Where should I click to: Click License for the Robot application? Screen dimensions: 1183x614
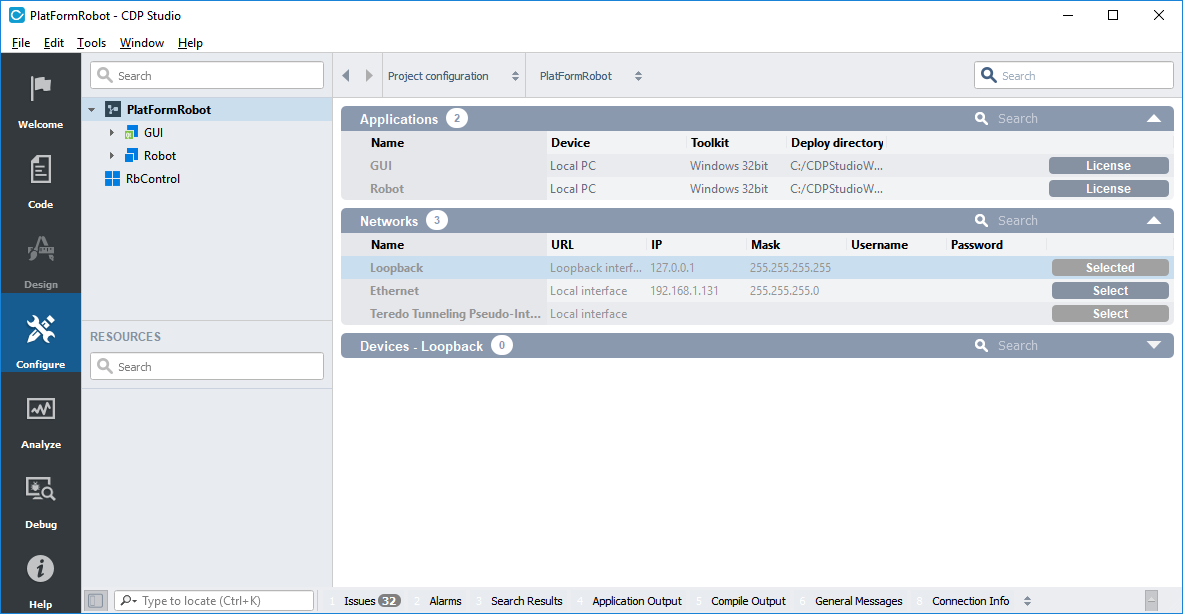coord(1108,189)
